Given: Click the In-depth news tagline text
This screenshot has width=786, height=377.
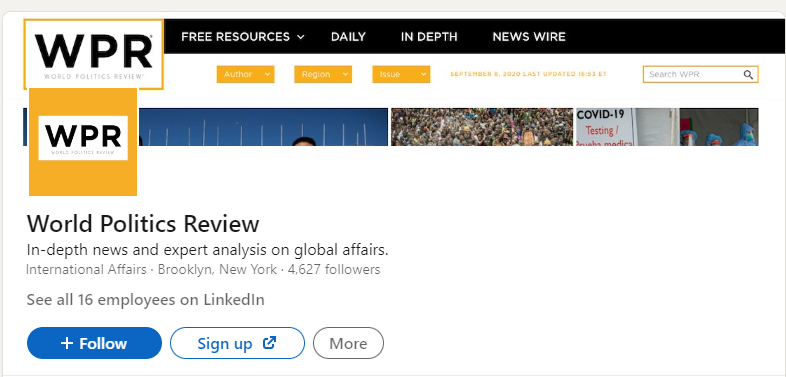Looking at the screenshot, I should [x=208, y=250].
